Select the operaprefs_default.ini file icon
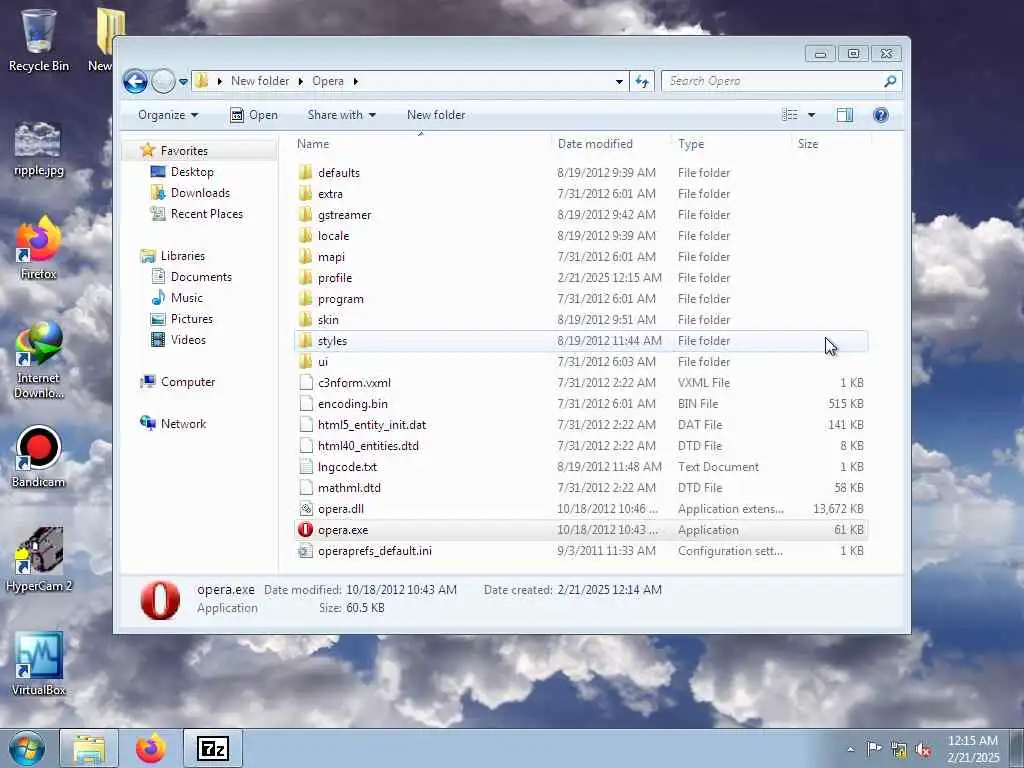 pos(305,551)
